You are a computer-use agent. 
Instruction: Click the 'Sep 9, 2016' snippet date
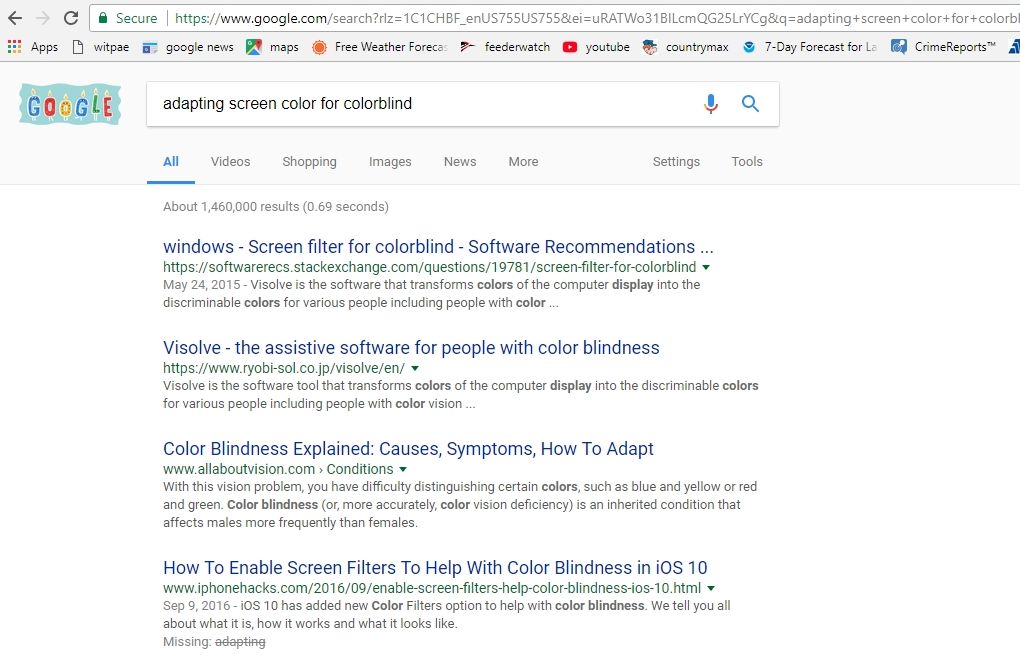pos(196,606)
